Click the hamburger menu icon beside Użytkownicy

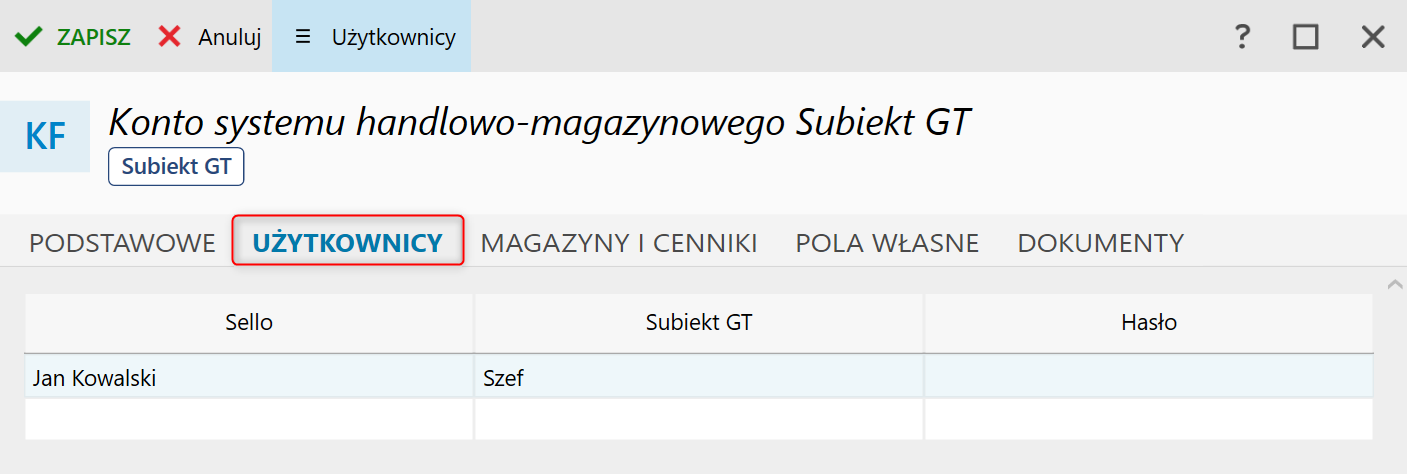point(303,37)
